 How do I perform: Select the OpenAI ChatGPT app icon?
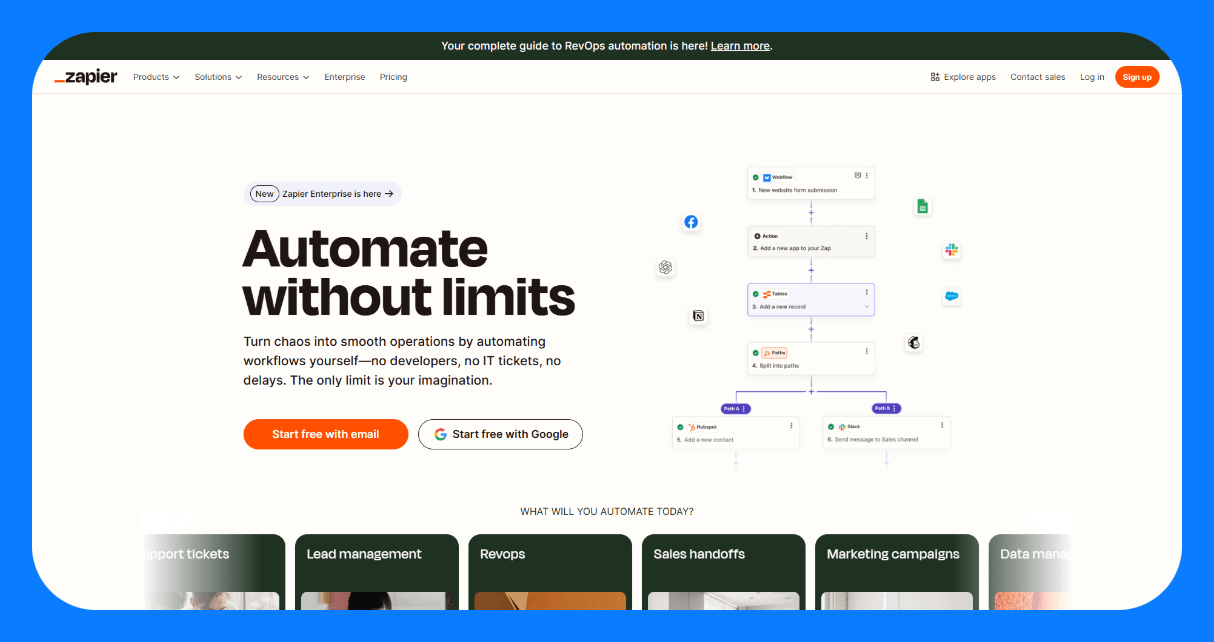coord(665,267)
